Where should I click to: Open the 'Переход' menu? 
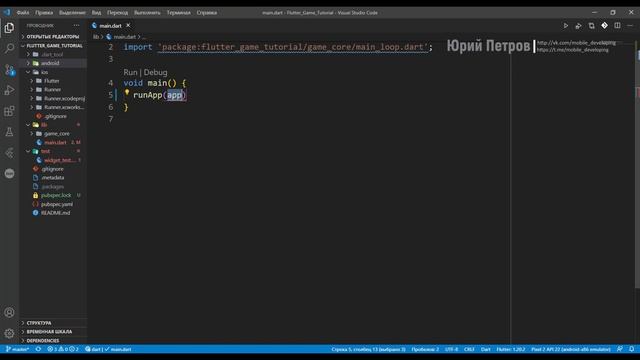click(118, 13)
